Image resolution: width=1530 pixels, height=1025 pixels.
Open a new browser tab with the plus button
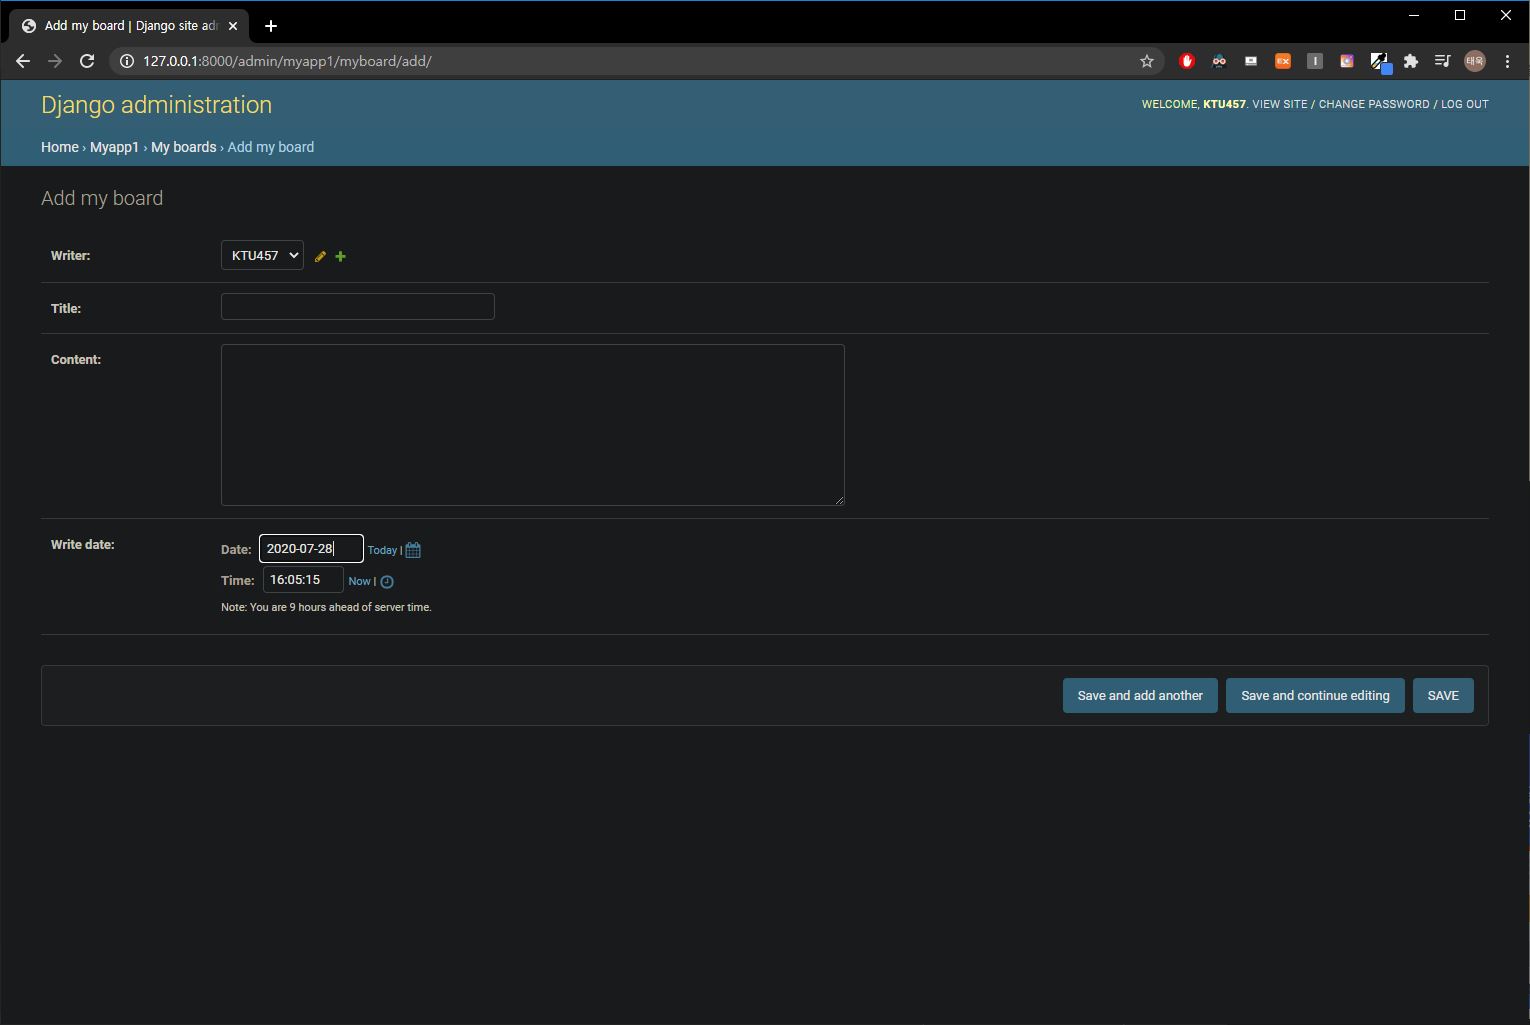click(270, 26)
